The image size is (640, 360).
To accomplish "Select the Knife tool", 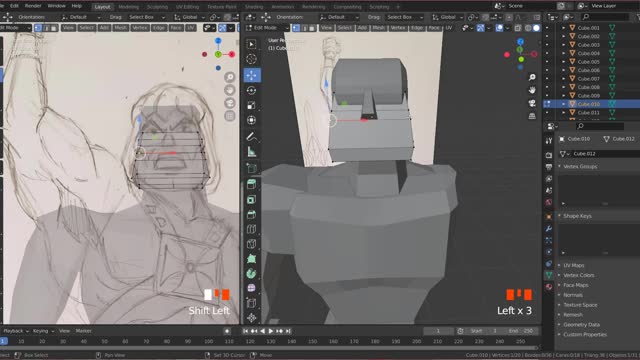I will pos(251,244).
